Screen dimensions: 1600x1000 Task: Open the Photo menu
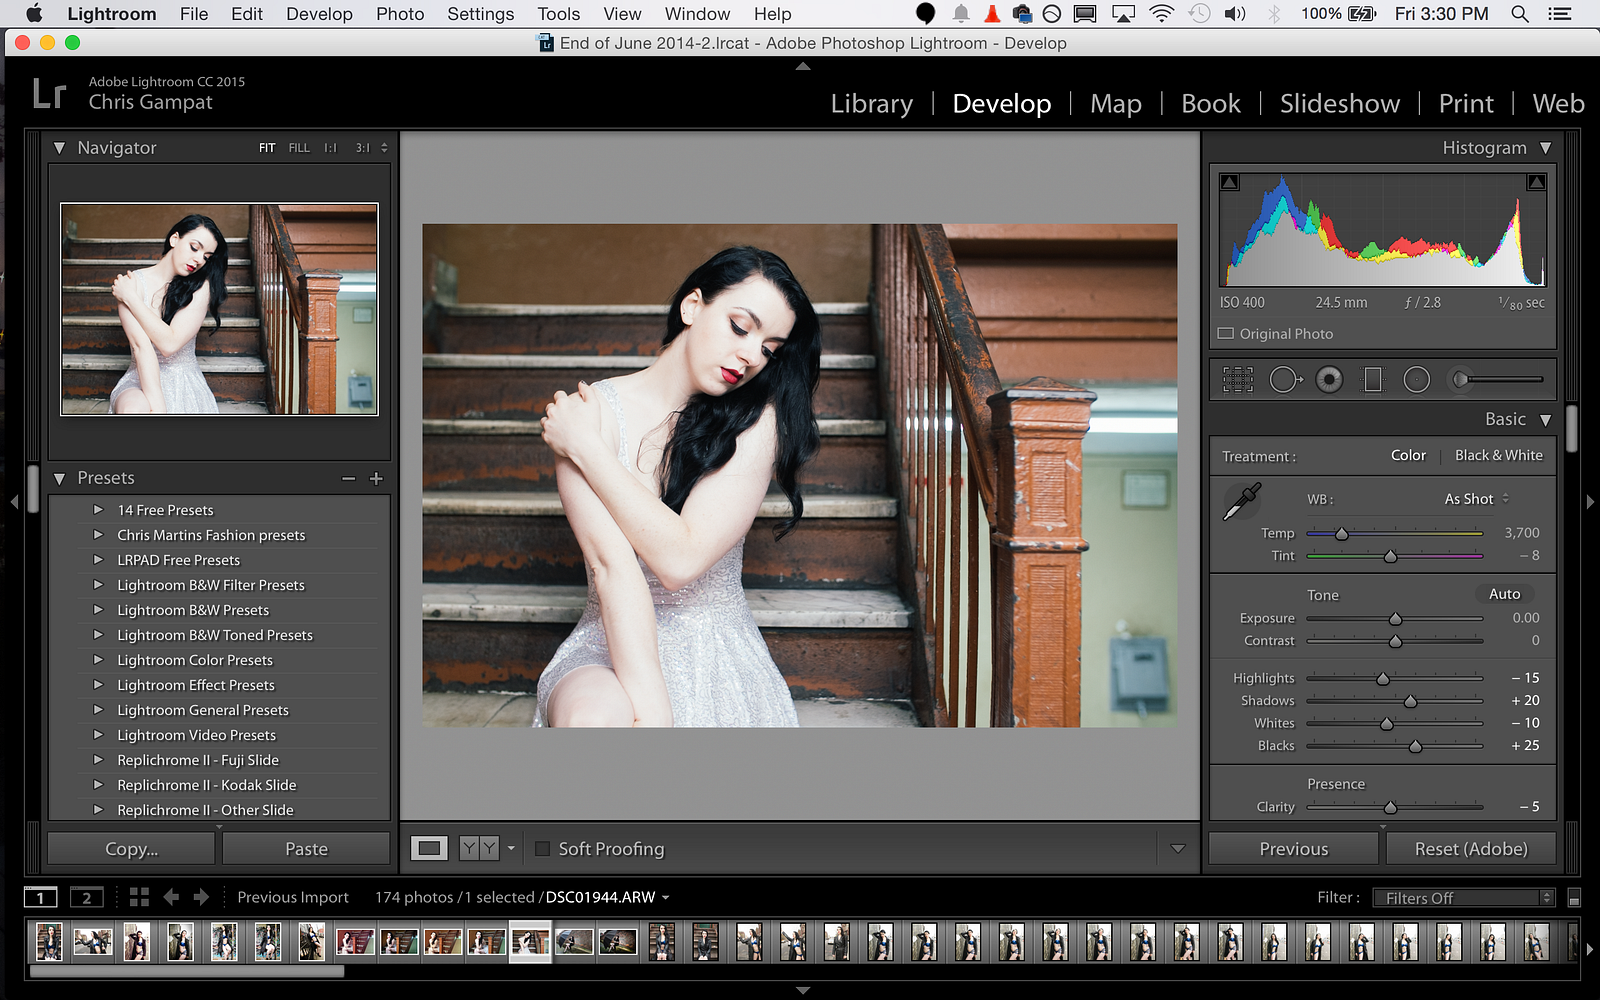(400, 14)
